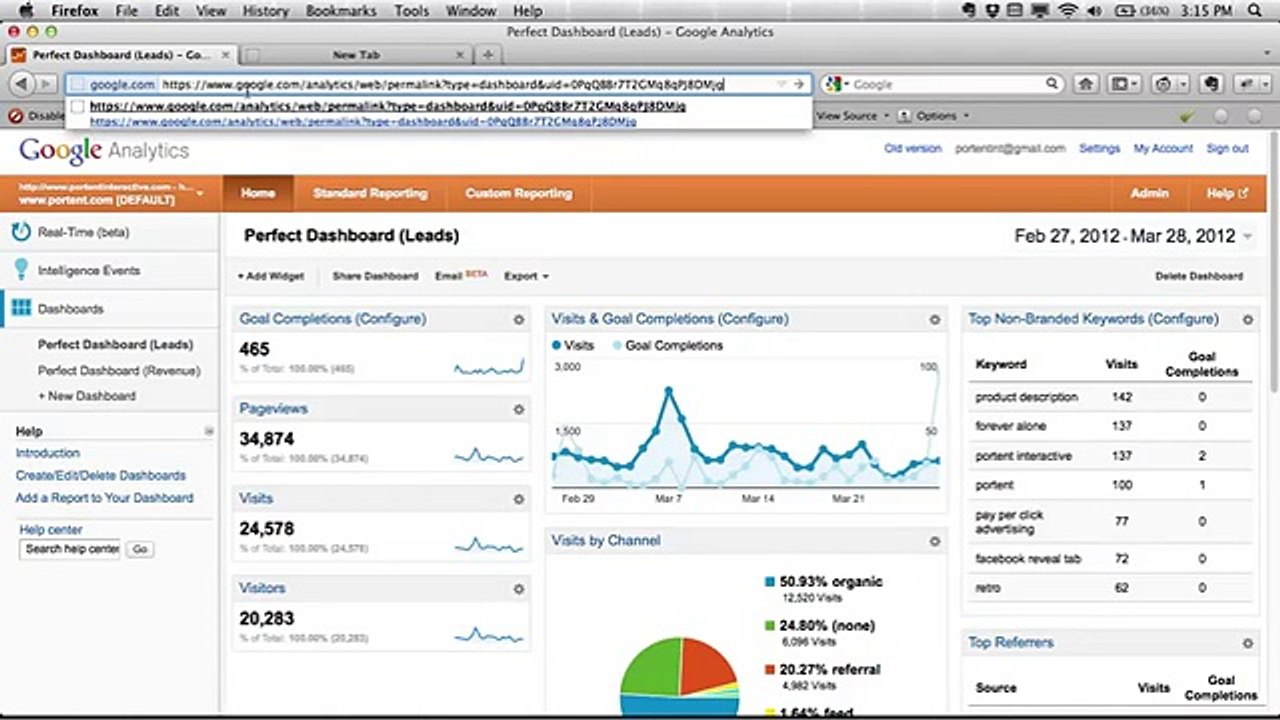The height and width of the screenshot is (720, 1280).
Task: Close the New Tab tab
Action: tap(460, 55)
